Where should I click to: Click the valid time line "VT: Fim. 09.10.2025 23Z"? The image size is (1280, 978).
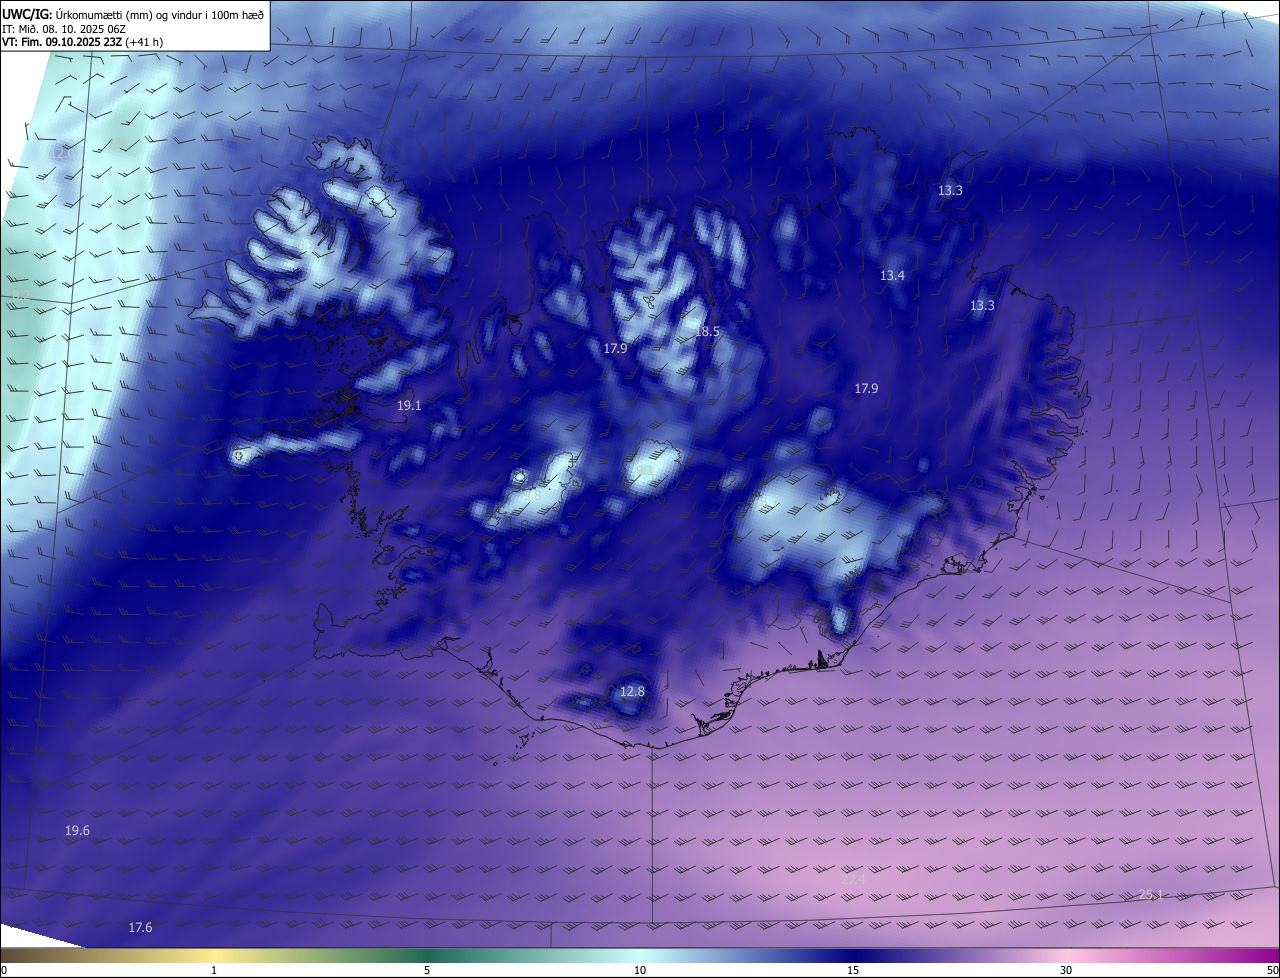pos(60,42)
